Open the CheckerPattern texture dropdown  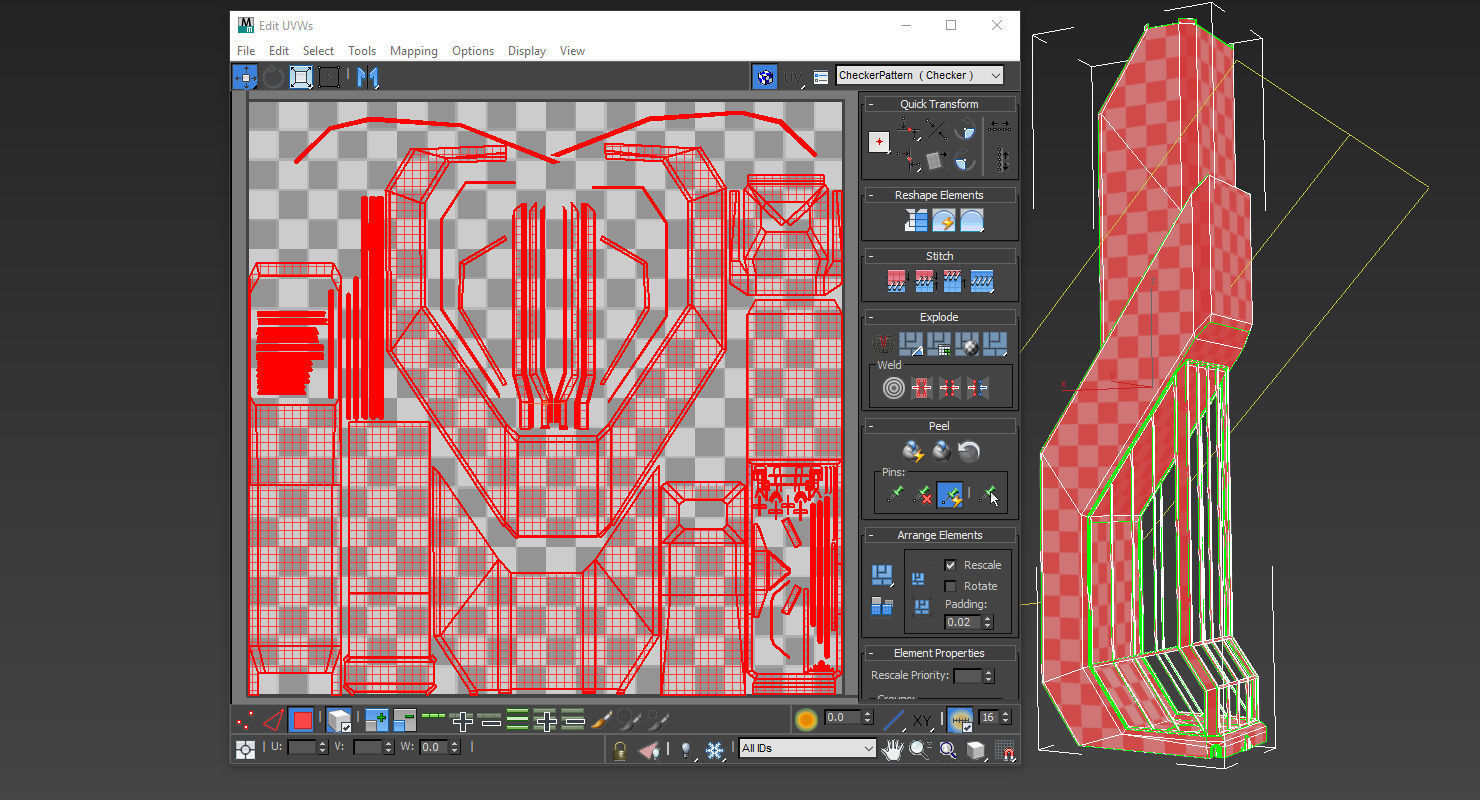tap(919, 75)
